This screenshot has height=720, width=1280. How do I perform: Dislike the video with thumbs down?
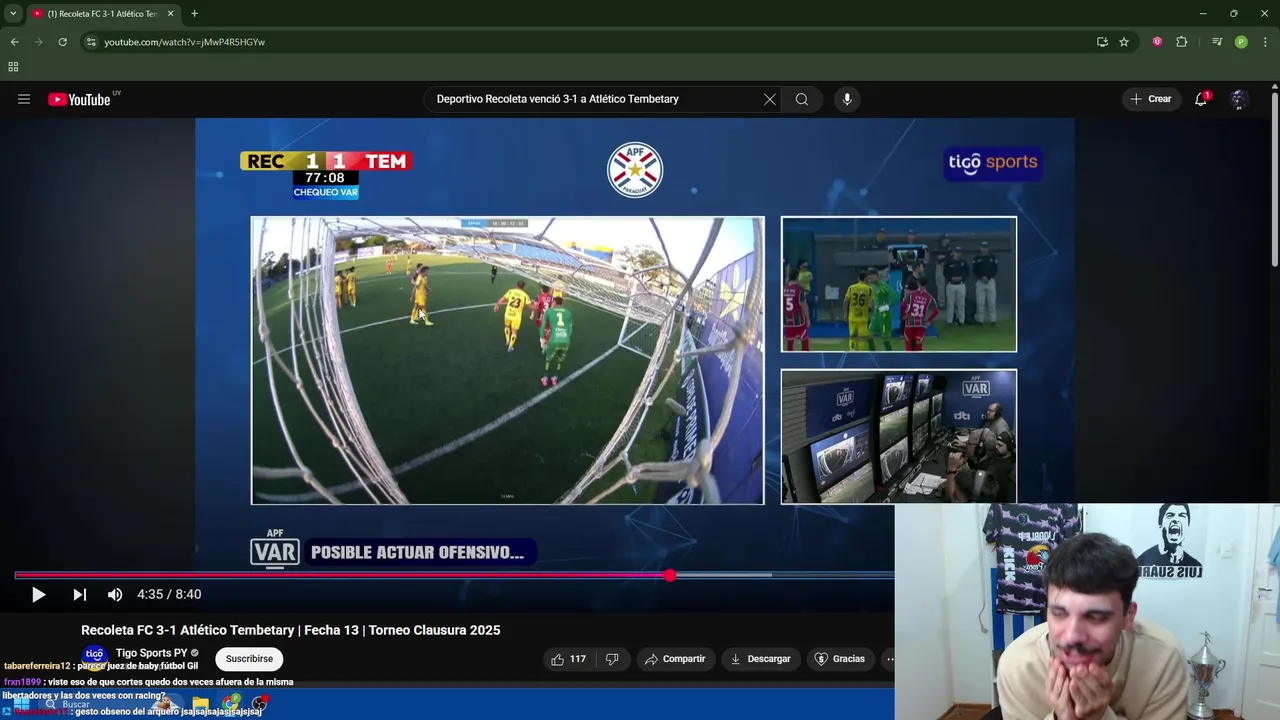tap(612, 659)
